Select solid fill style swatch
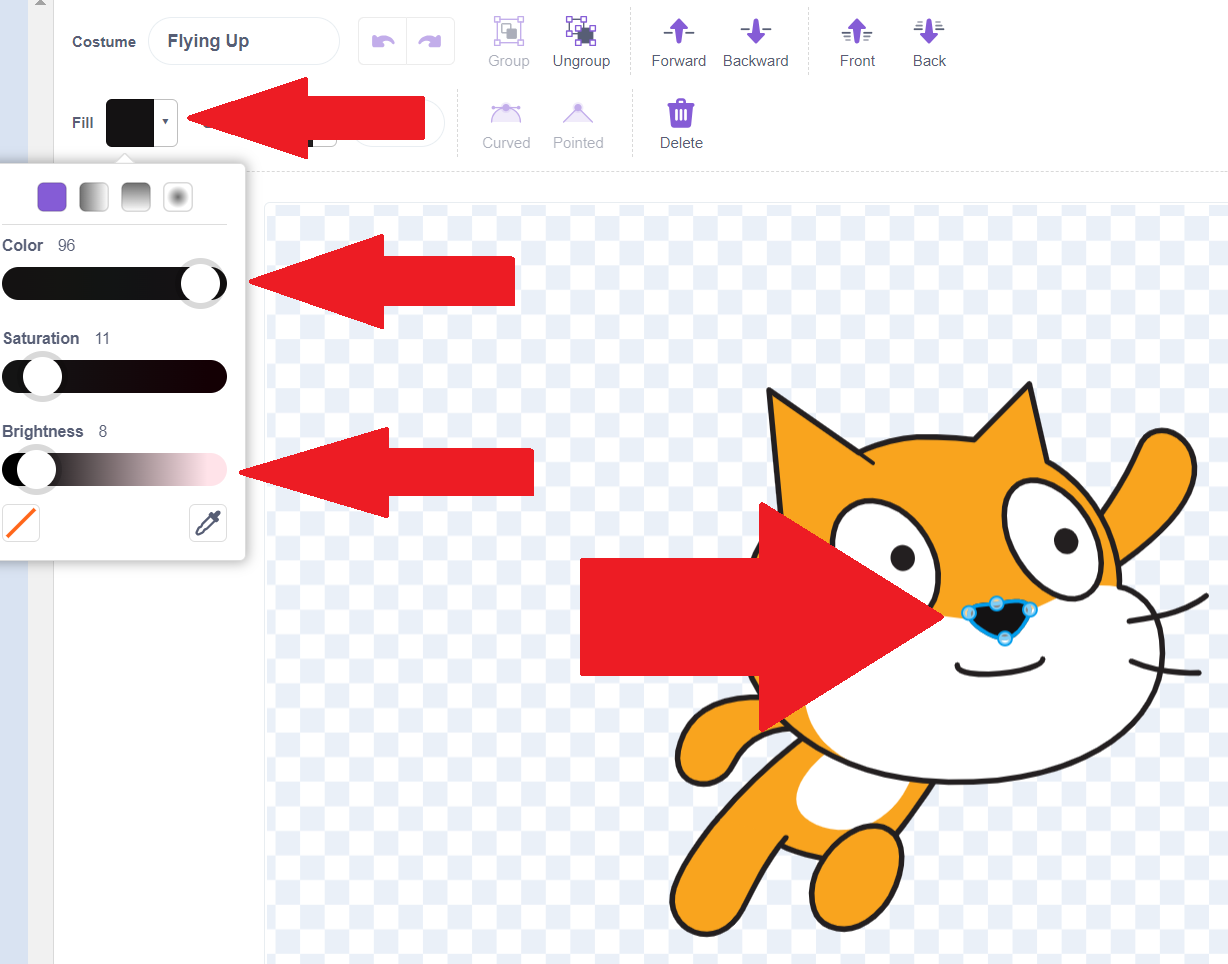Image resolution: width=1228 pixels, height=964 pixels. coord(52,197)
